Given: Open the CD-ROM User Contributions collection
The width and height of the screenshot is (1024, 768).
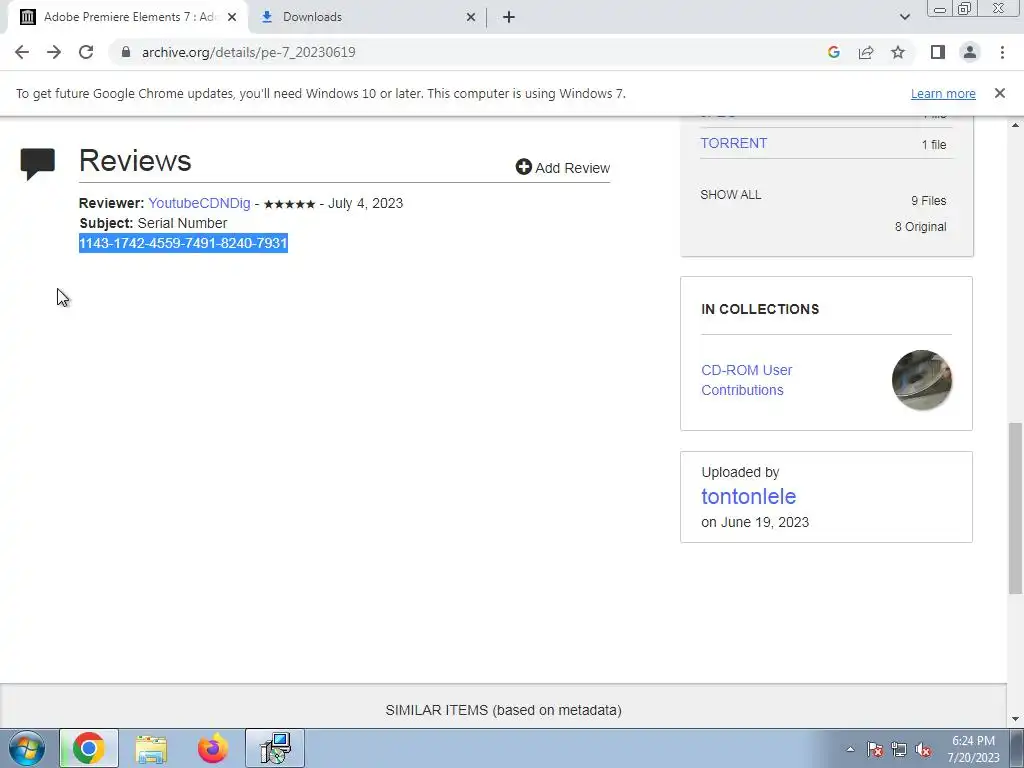Looking at the screenshot, I should 746,380.
